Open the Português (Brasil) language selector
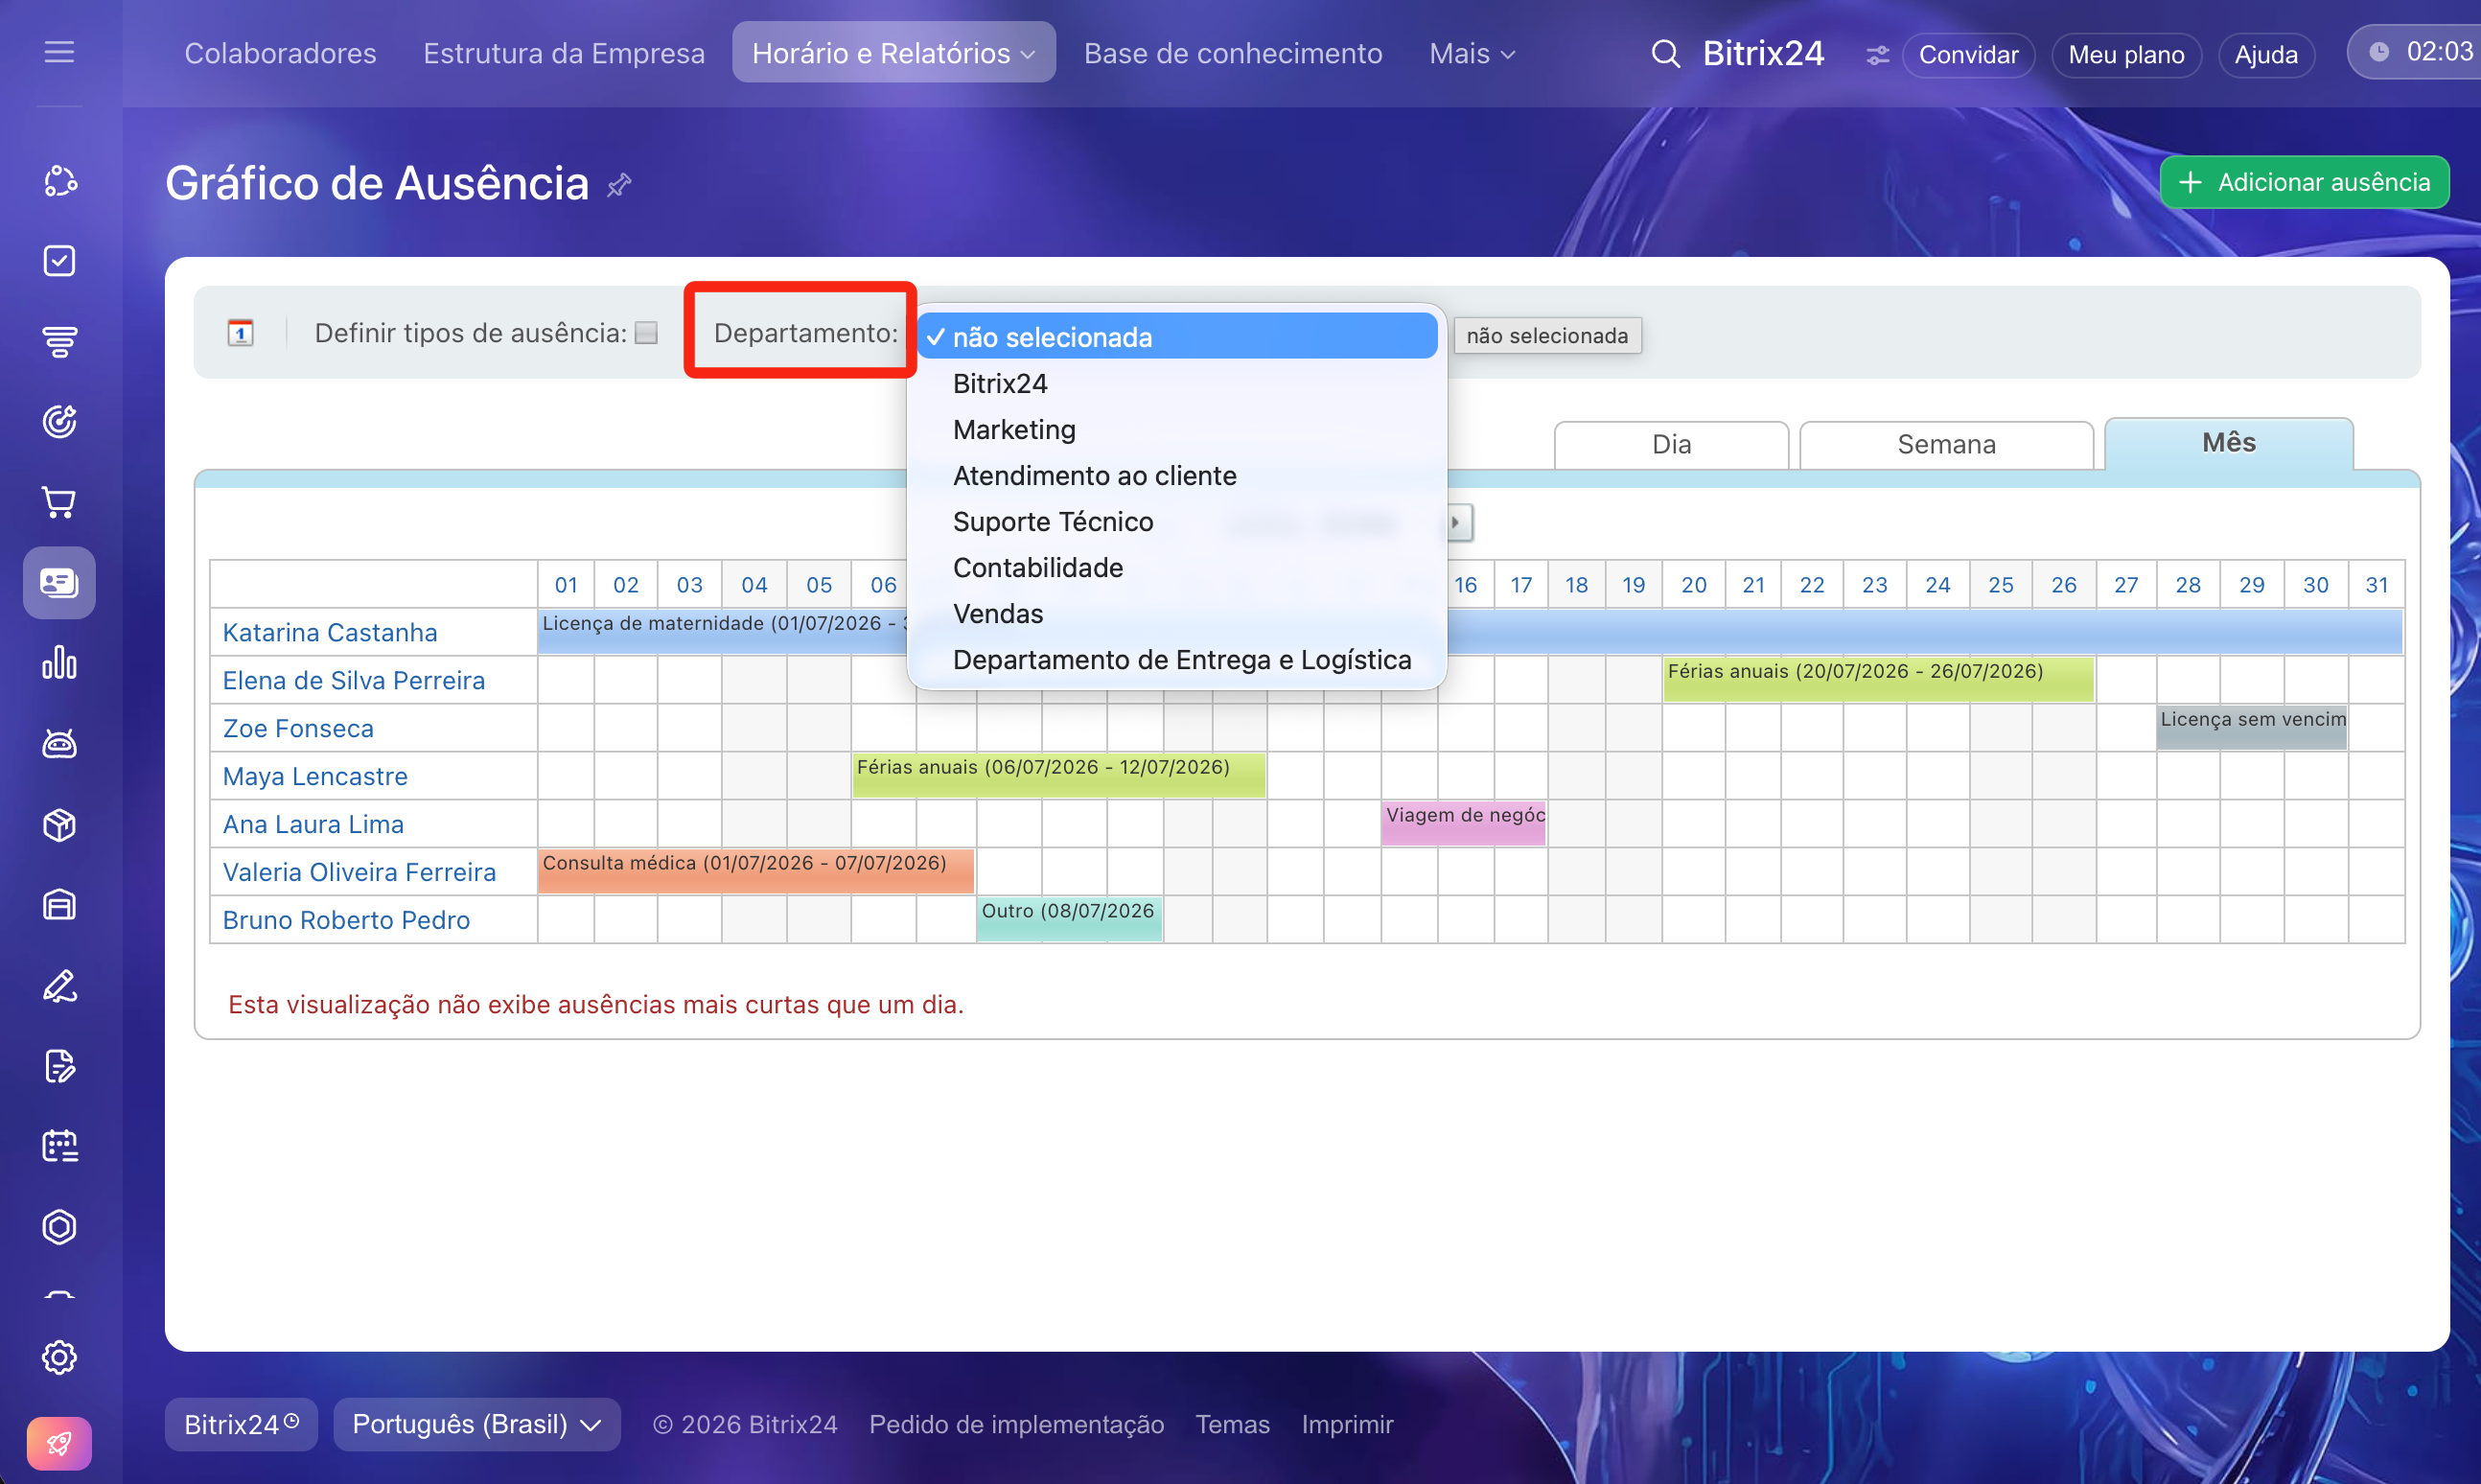The image size is (2481, 1484). 477,1424
